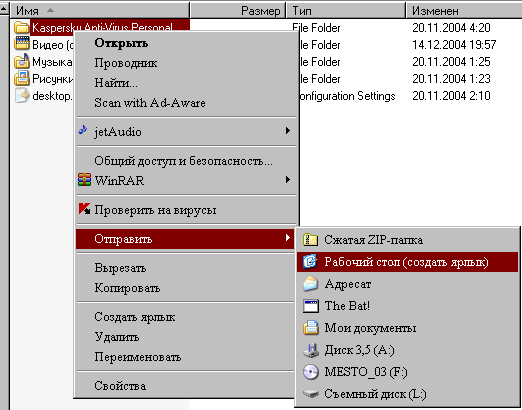Send to Рабочий стол (создать ярлык)
Image resolution: width=522 pixels, height=410 pixels.
(x=407, y=262)
